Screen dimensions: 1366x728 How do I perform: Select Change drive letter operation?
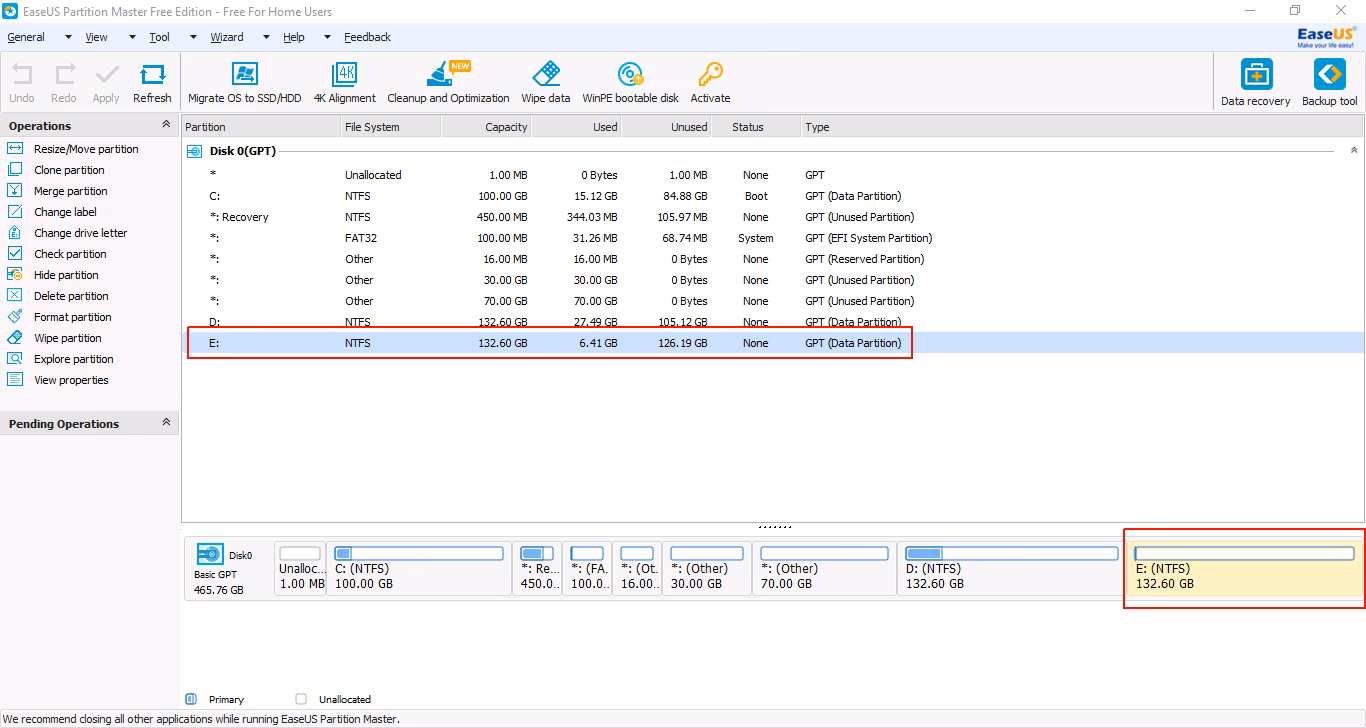point(80,233)
